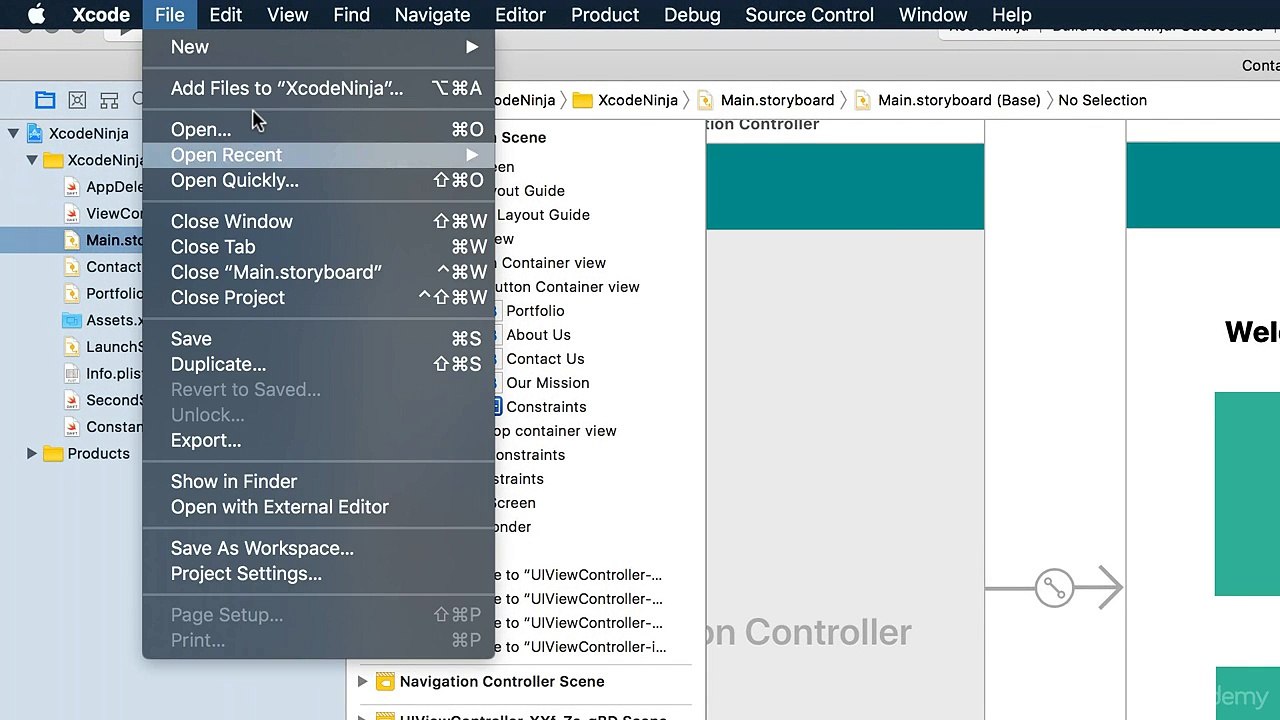Click the Contact storyboard file icon
Image resolution: width=1280 pixels, height=720 pixels.
pyautogui.click(x=71, y=267)
